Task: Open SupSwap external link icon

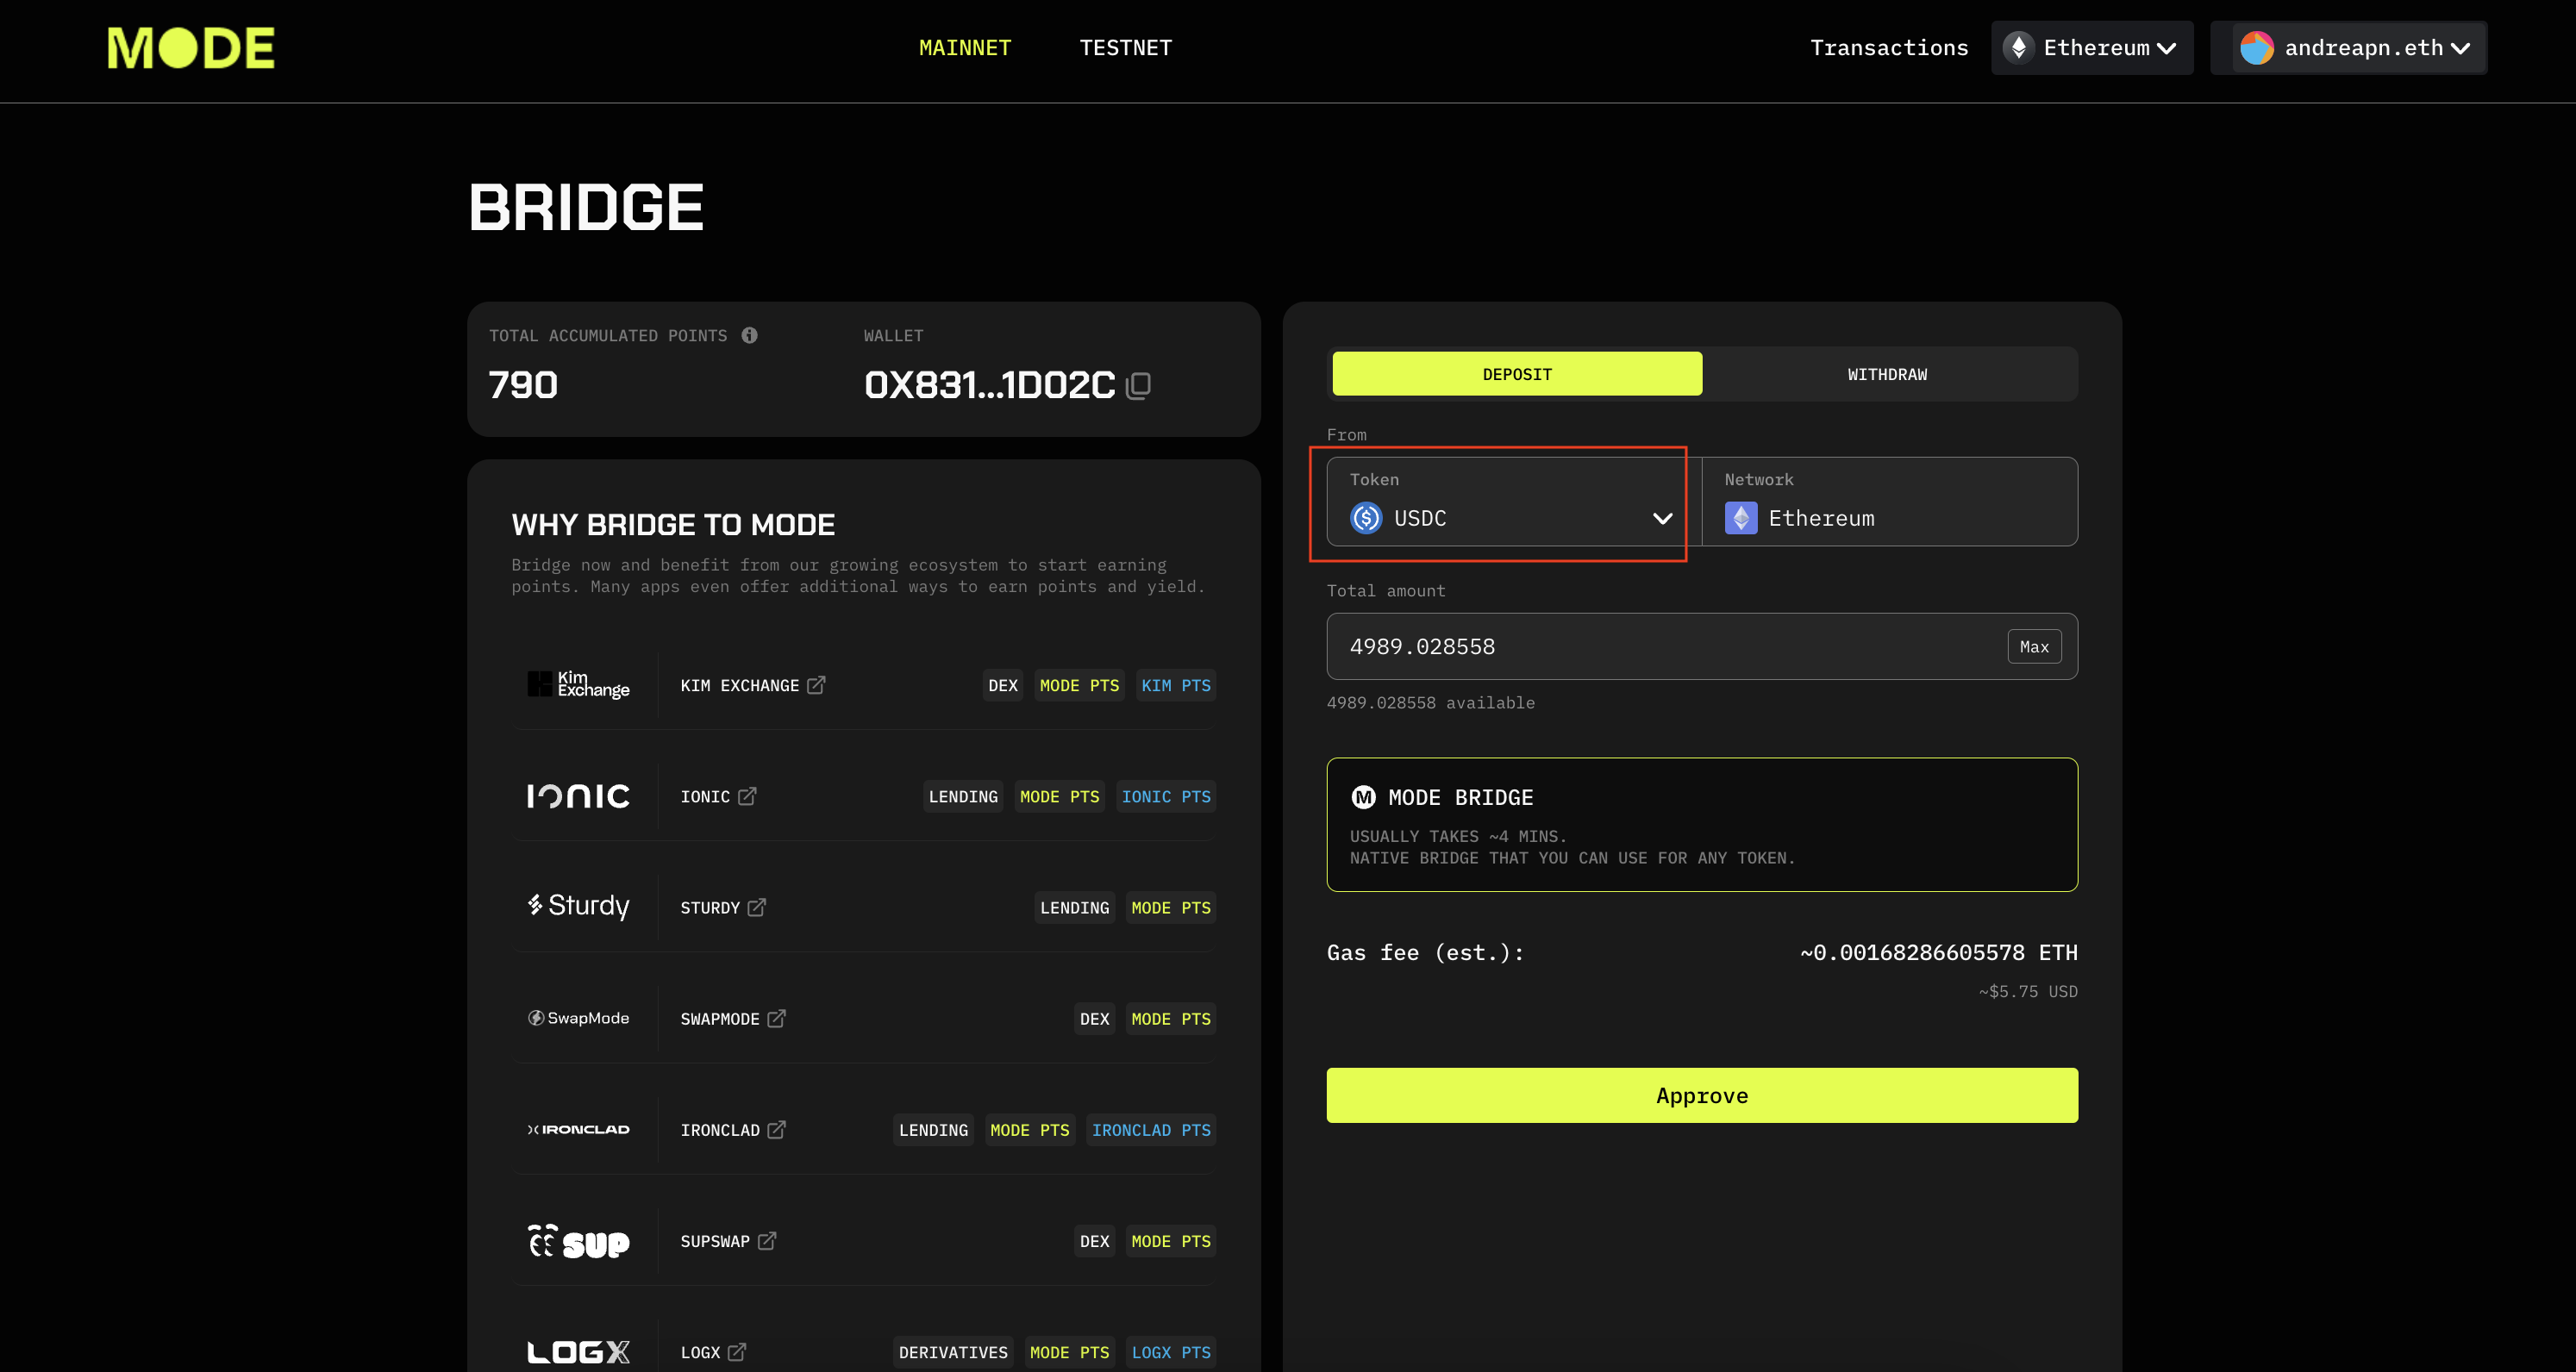Action: click(x=767, y=1240)
